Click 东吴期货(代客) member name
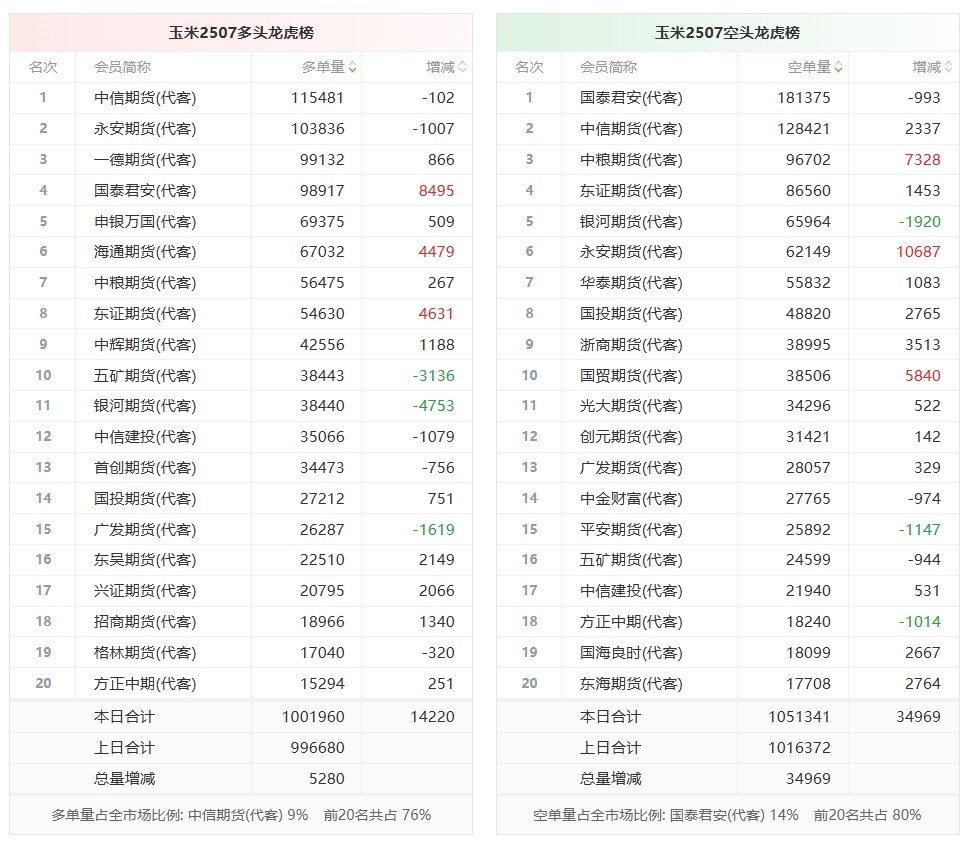 pyautogui.click(x=145, y=560)
